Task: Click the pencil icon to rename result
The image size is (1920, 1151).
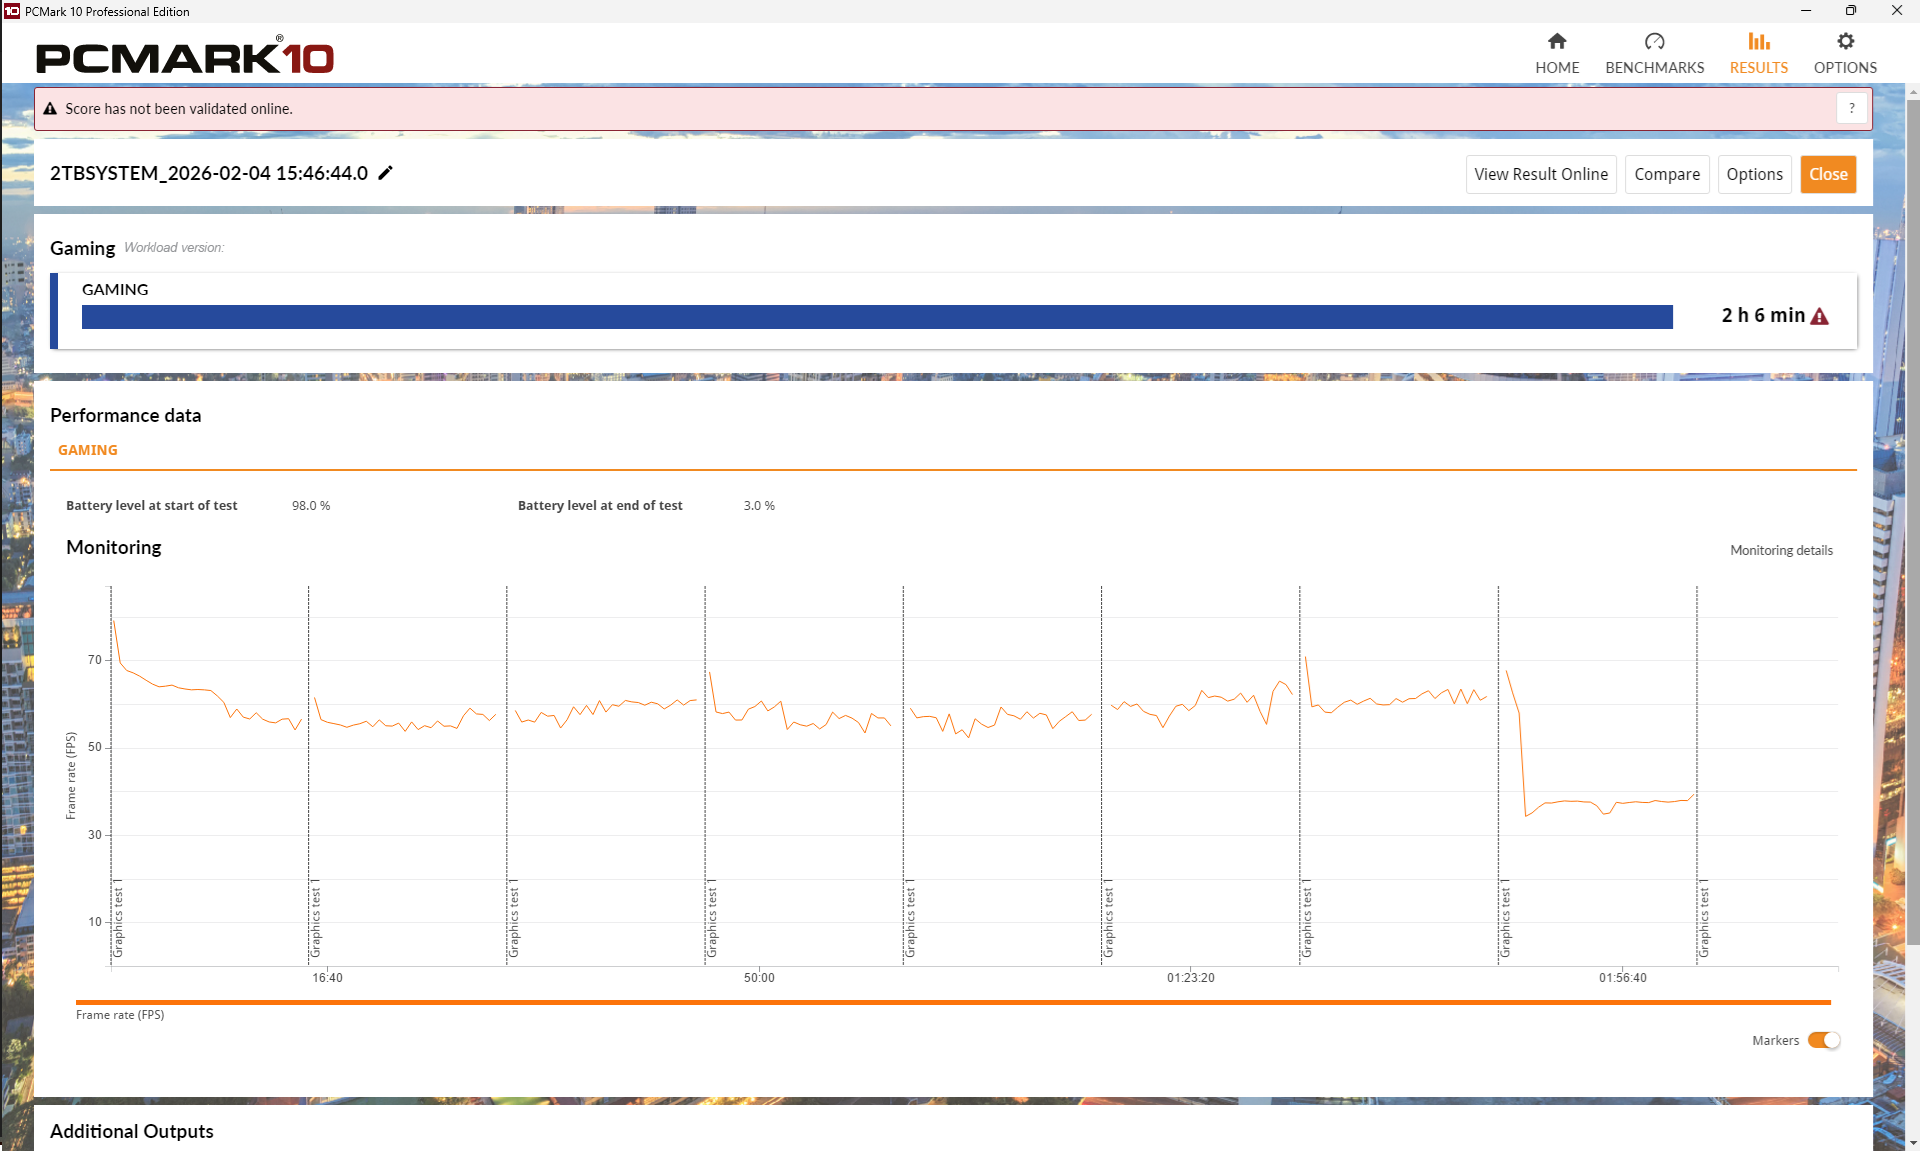Action: (386, 173)
